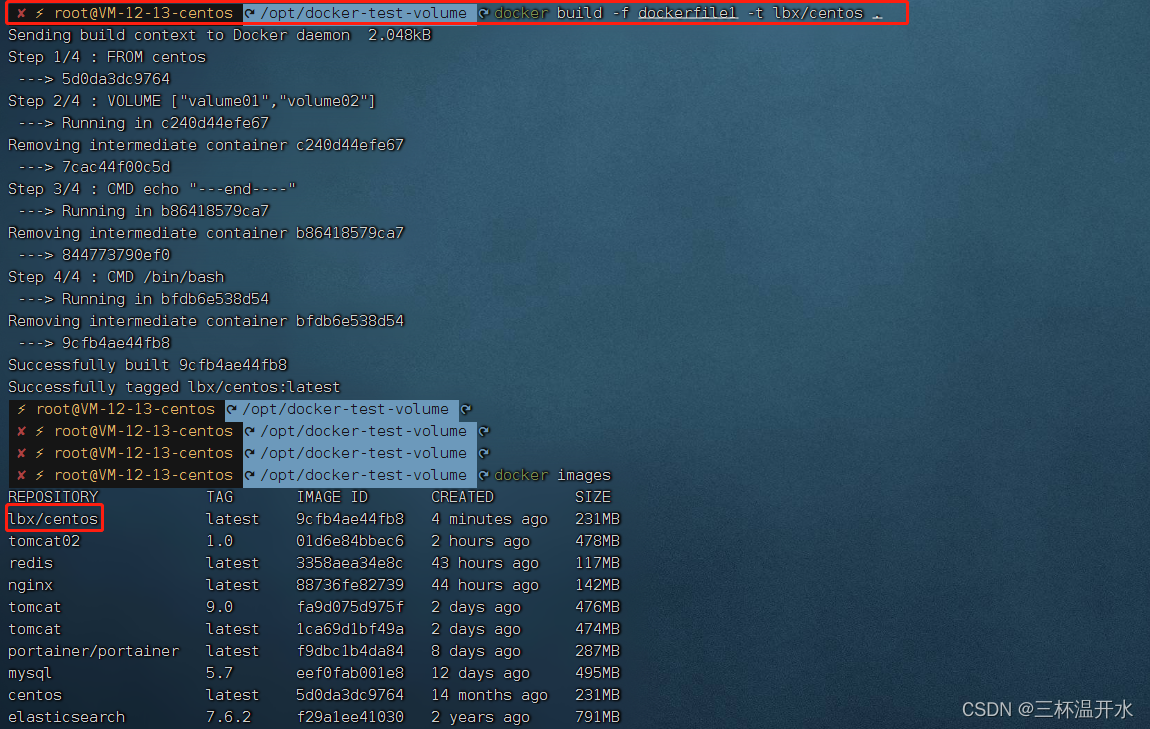This screenshot has width=1150, height=729.
Task: Click the '287MB' size value
Action: (598, 651)
